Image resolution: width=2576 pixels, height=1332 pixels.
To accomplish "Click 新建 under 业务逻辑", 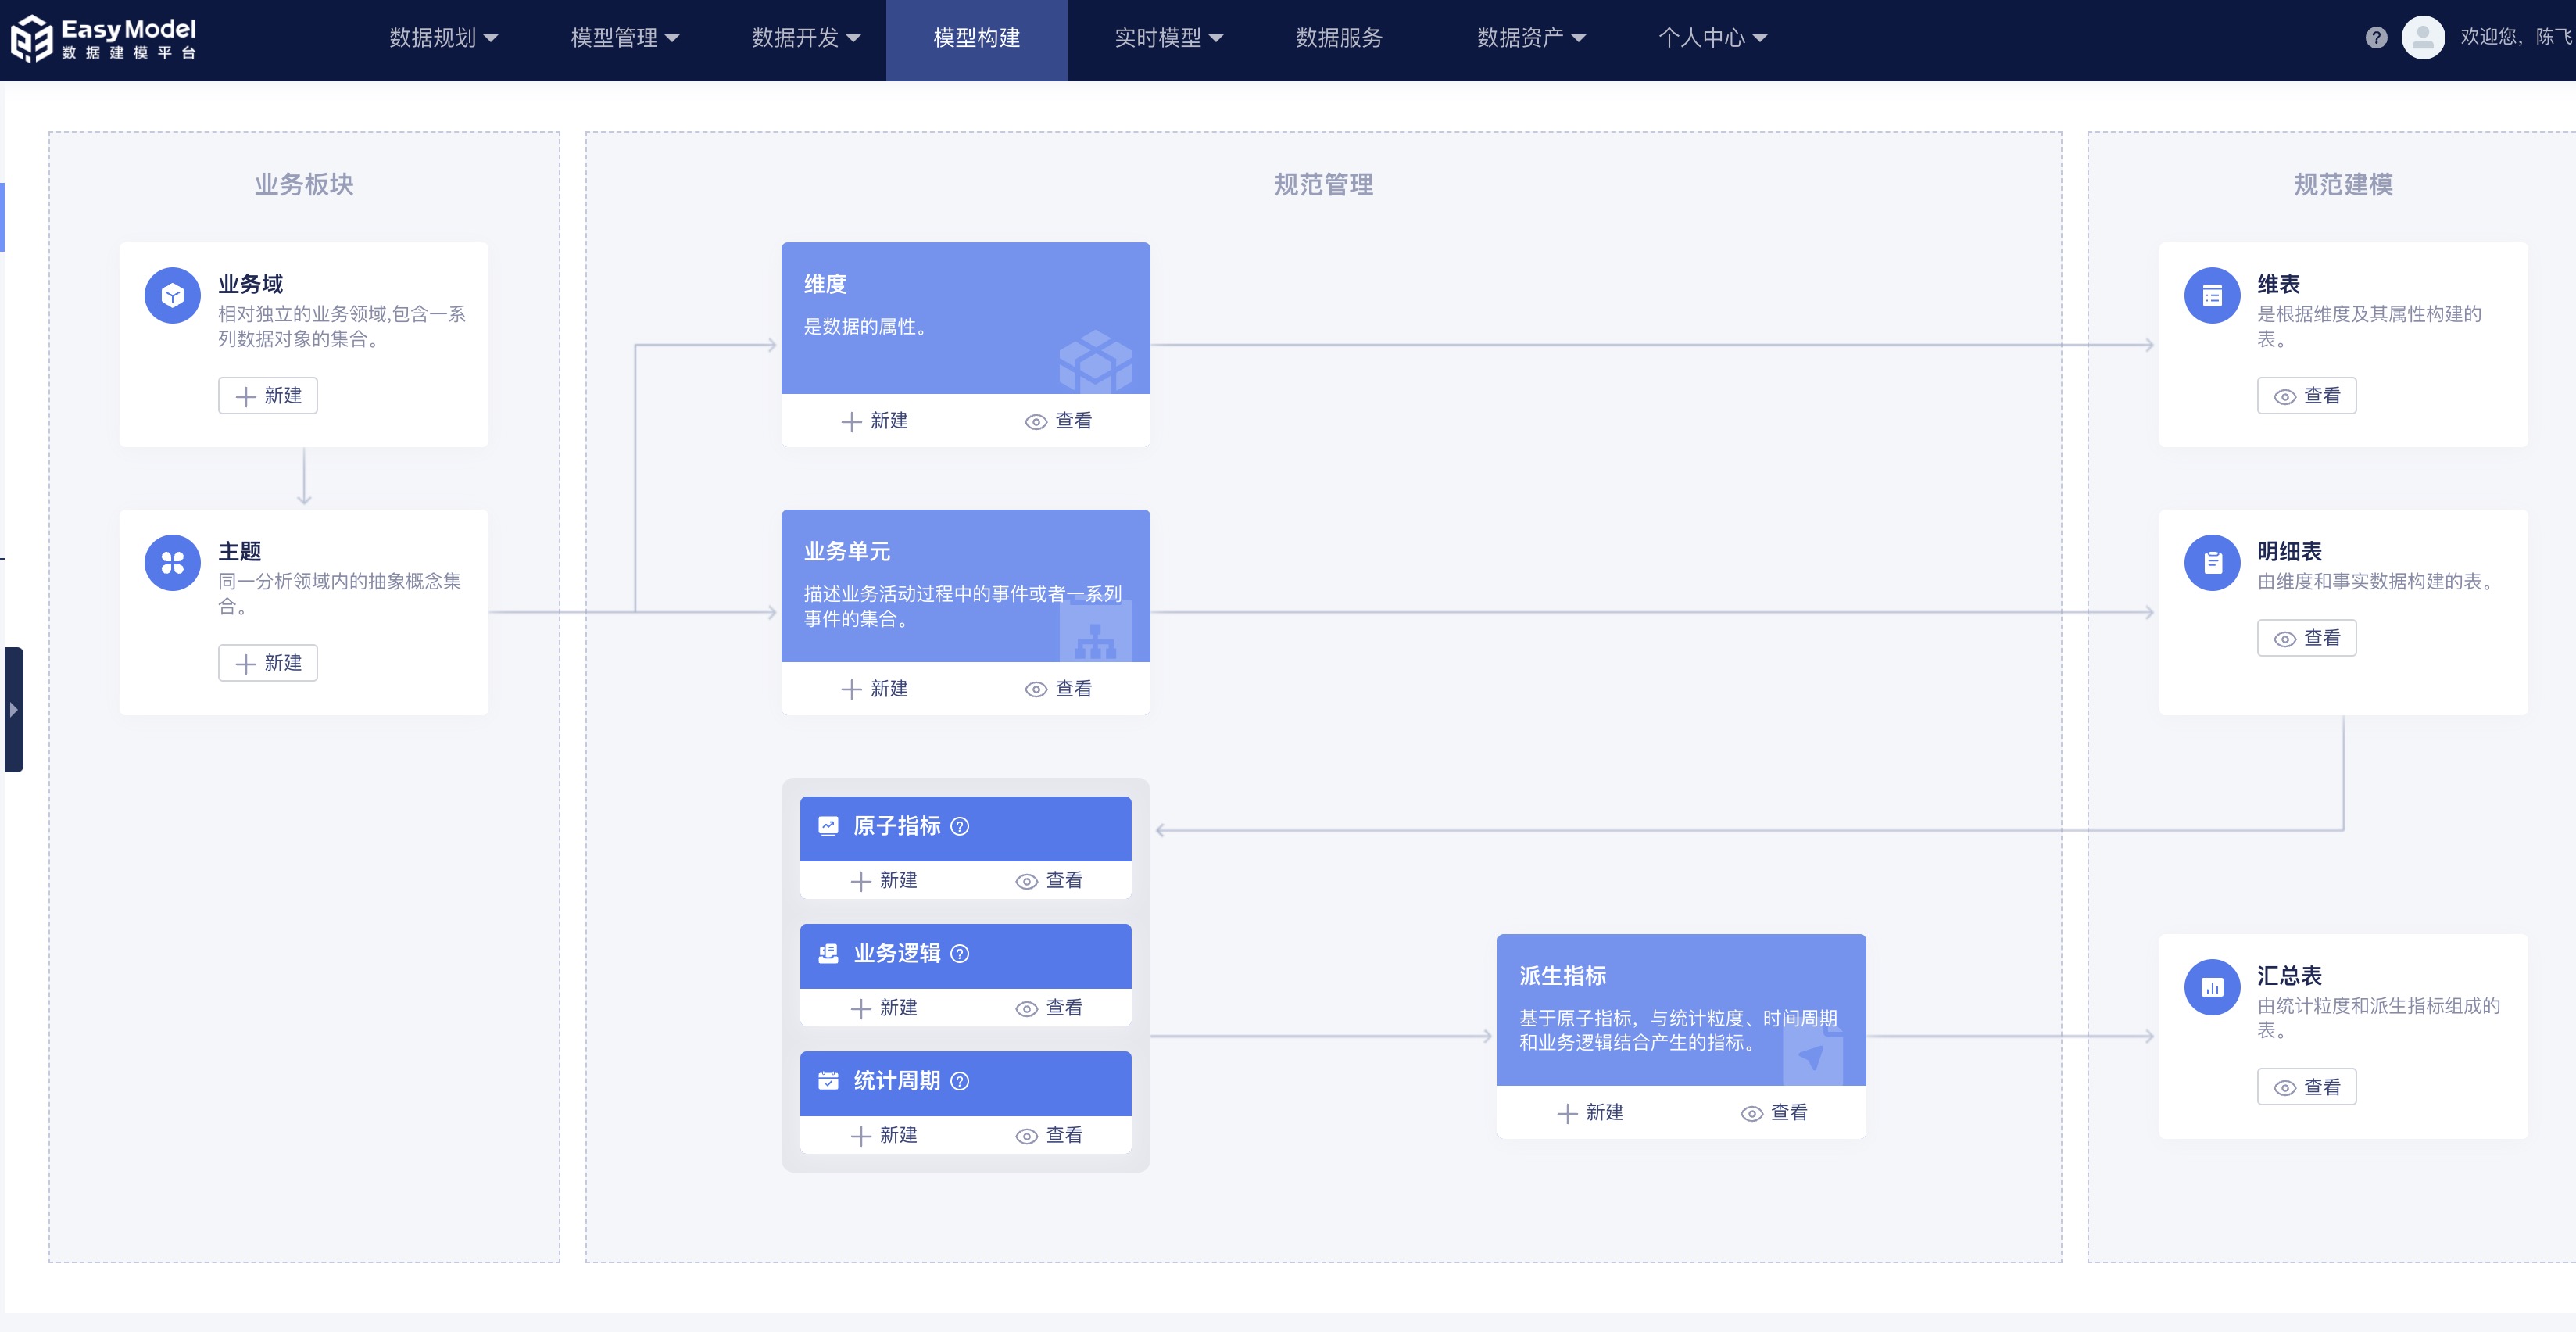I will point(884,1008).
